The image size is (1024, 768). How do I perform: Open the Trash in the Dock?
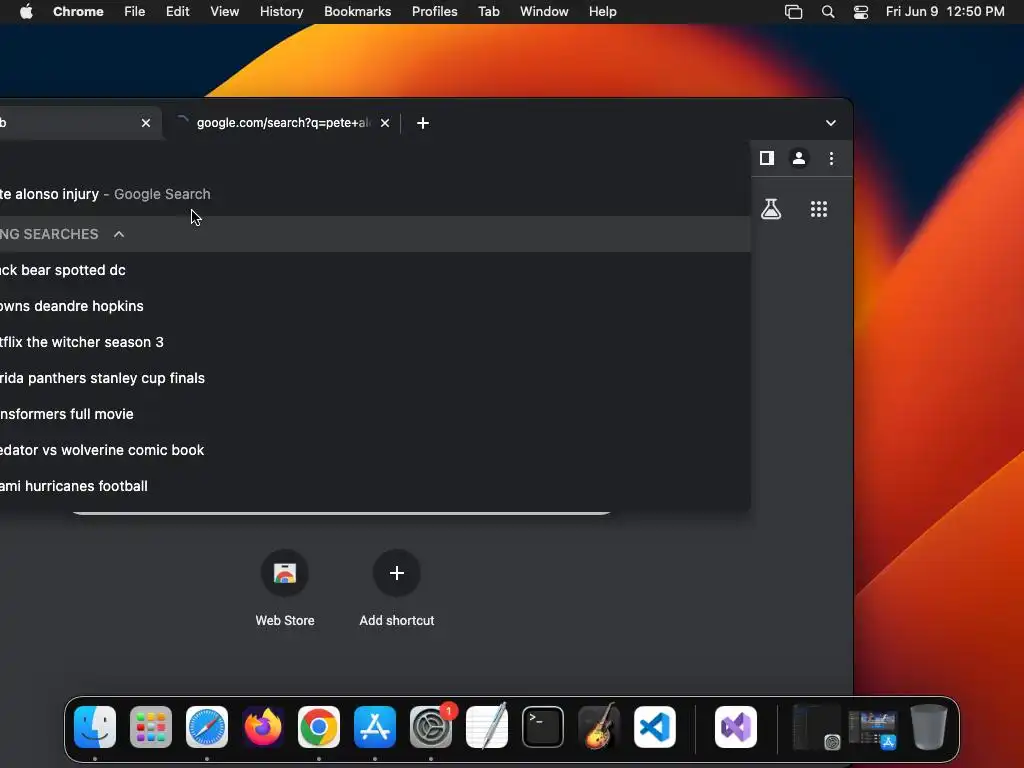[929, 727]
